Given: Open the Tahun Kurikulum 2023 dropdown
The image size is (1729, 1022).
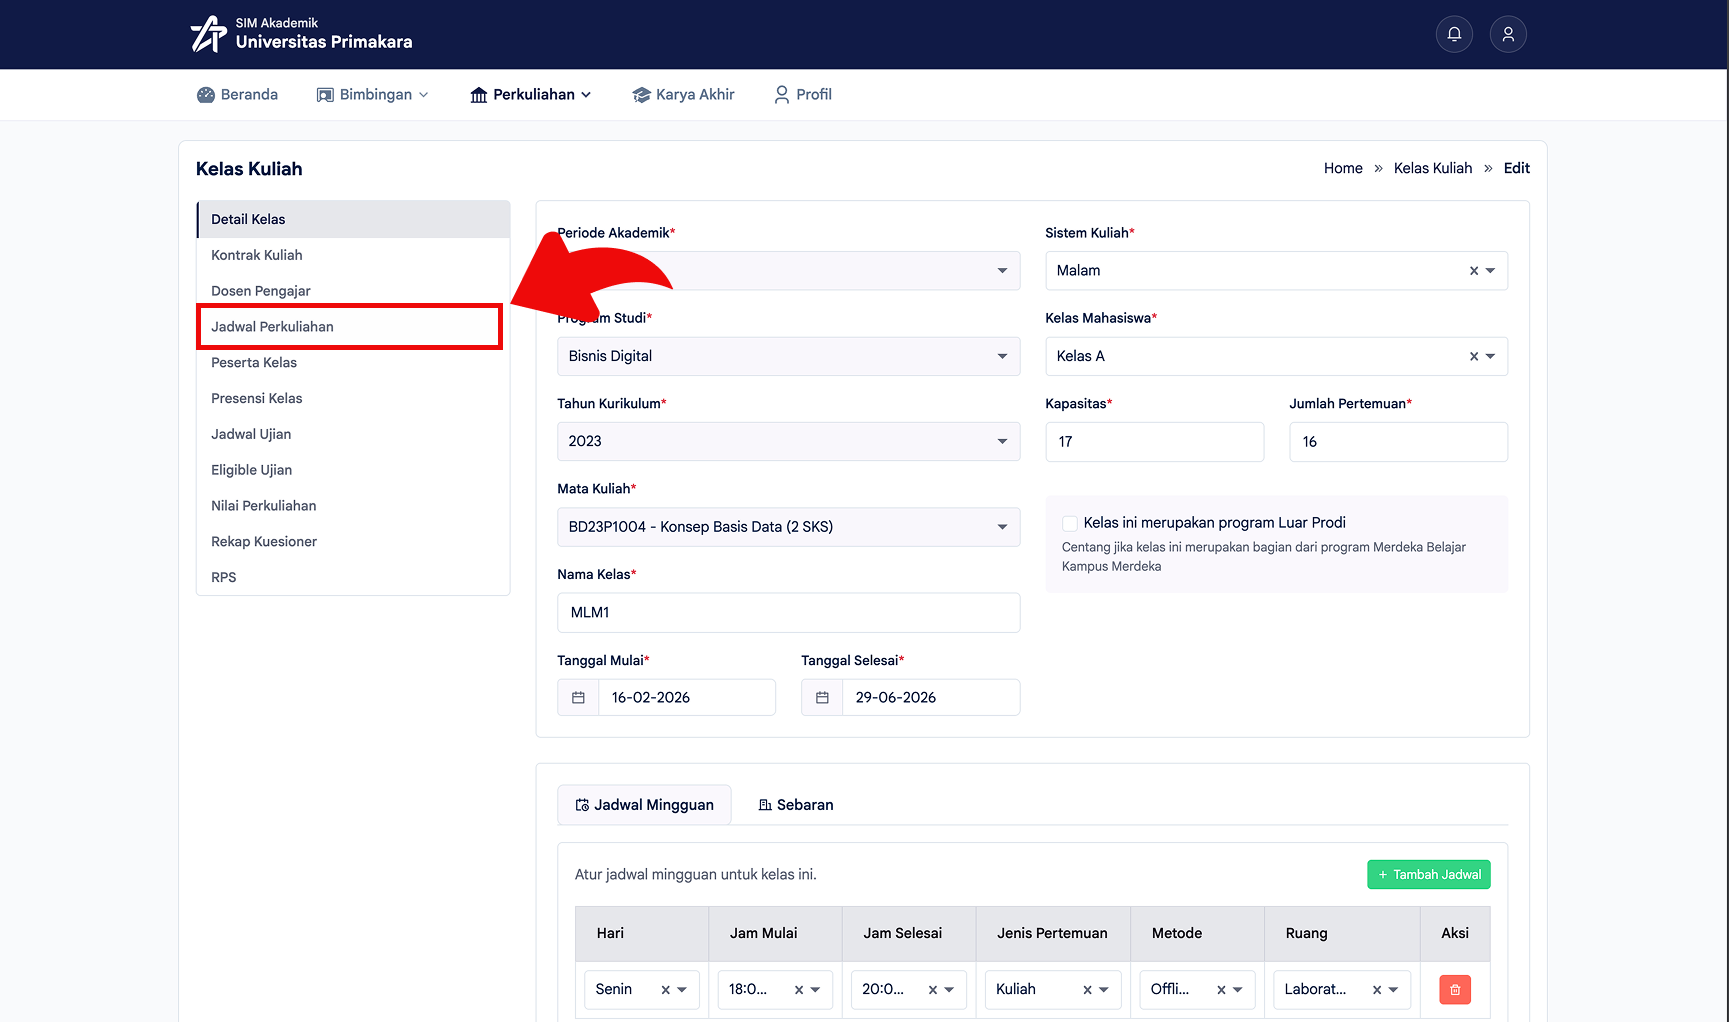Looking at the screenshot, I should (x=788, y=441).
